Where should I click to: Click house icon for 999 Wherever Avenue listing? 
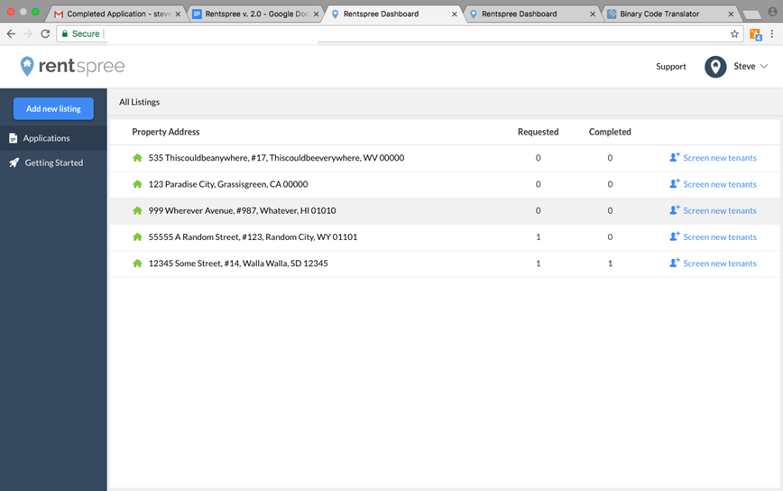137,211
